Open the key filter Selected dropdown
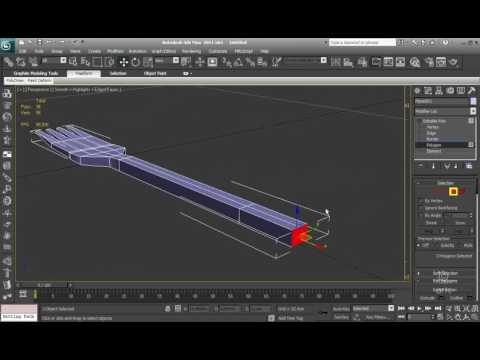 coord(391,308)
